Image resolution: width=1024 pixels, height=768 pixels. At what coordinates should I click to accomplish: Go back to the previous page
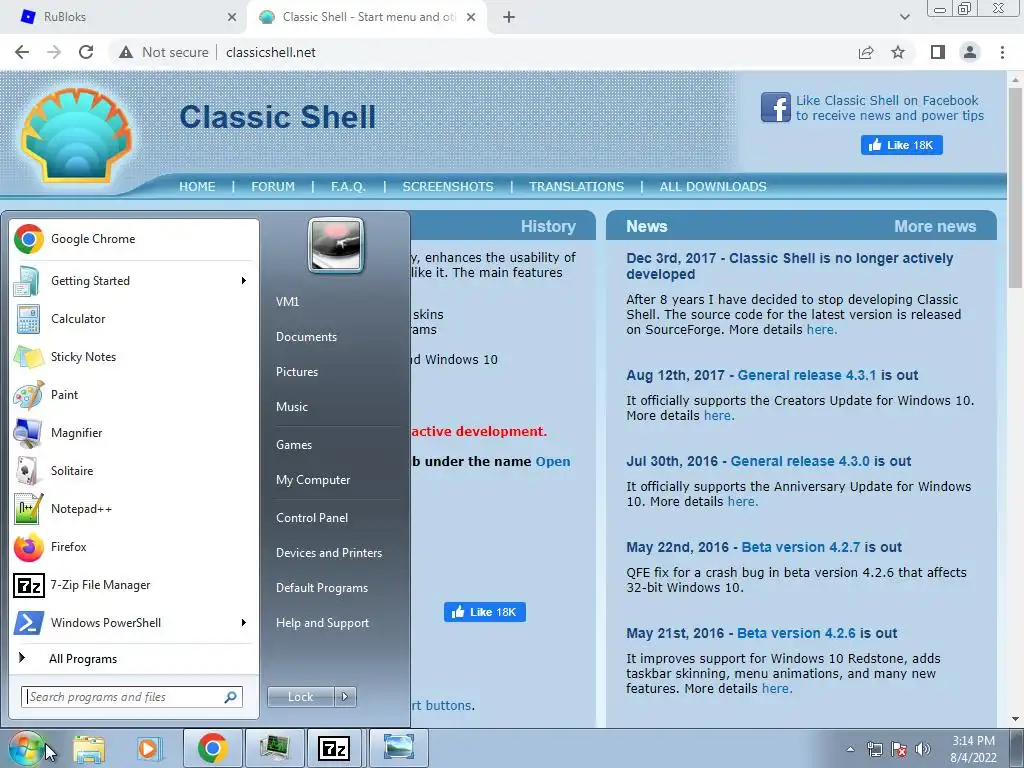pyautogui.click(x=22, y=52)
